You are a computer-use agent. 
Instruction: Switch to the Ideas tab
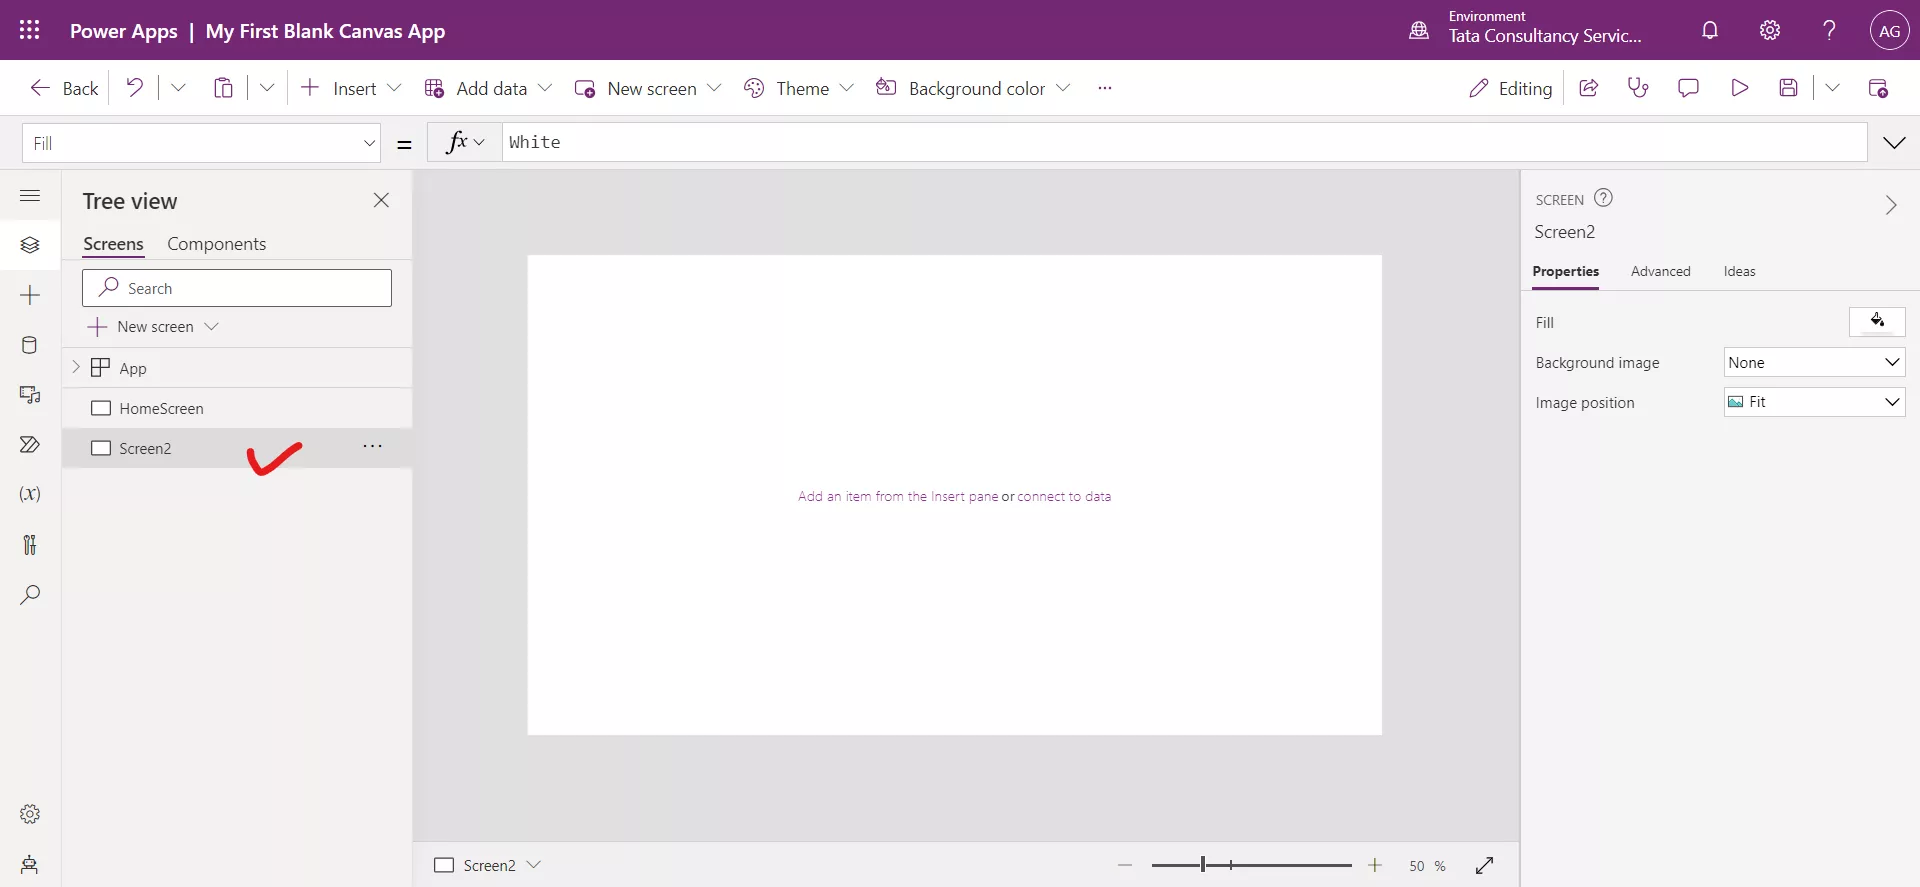pos(1739,271)
